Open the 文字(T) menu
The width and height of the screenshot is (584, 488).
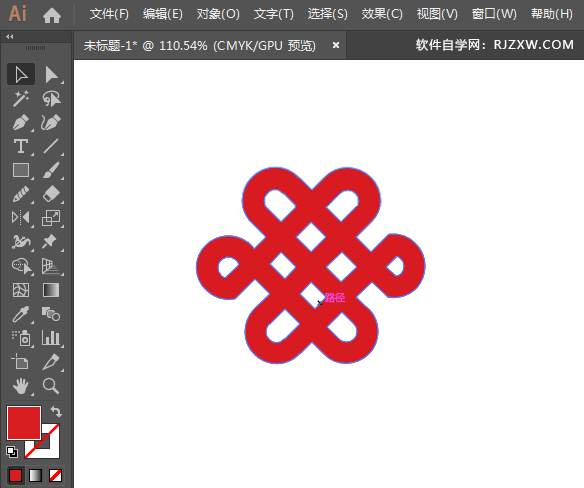274,15
